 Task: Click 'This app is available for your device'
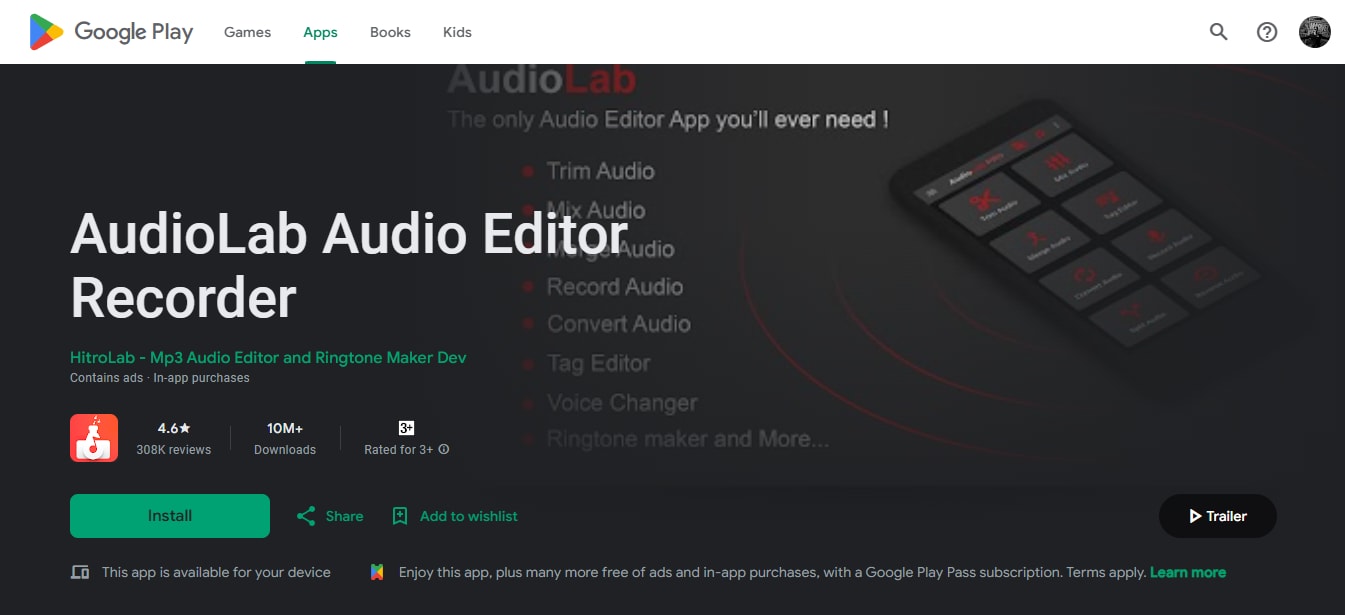click(216, 572)
